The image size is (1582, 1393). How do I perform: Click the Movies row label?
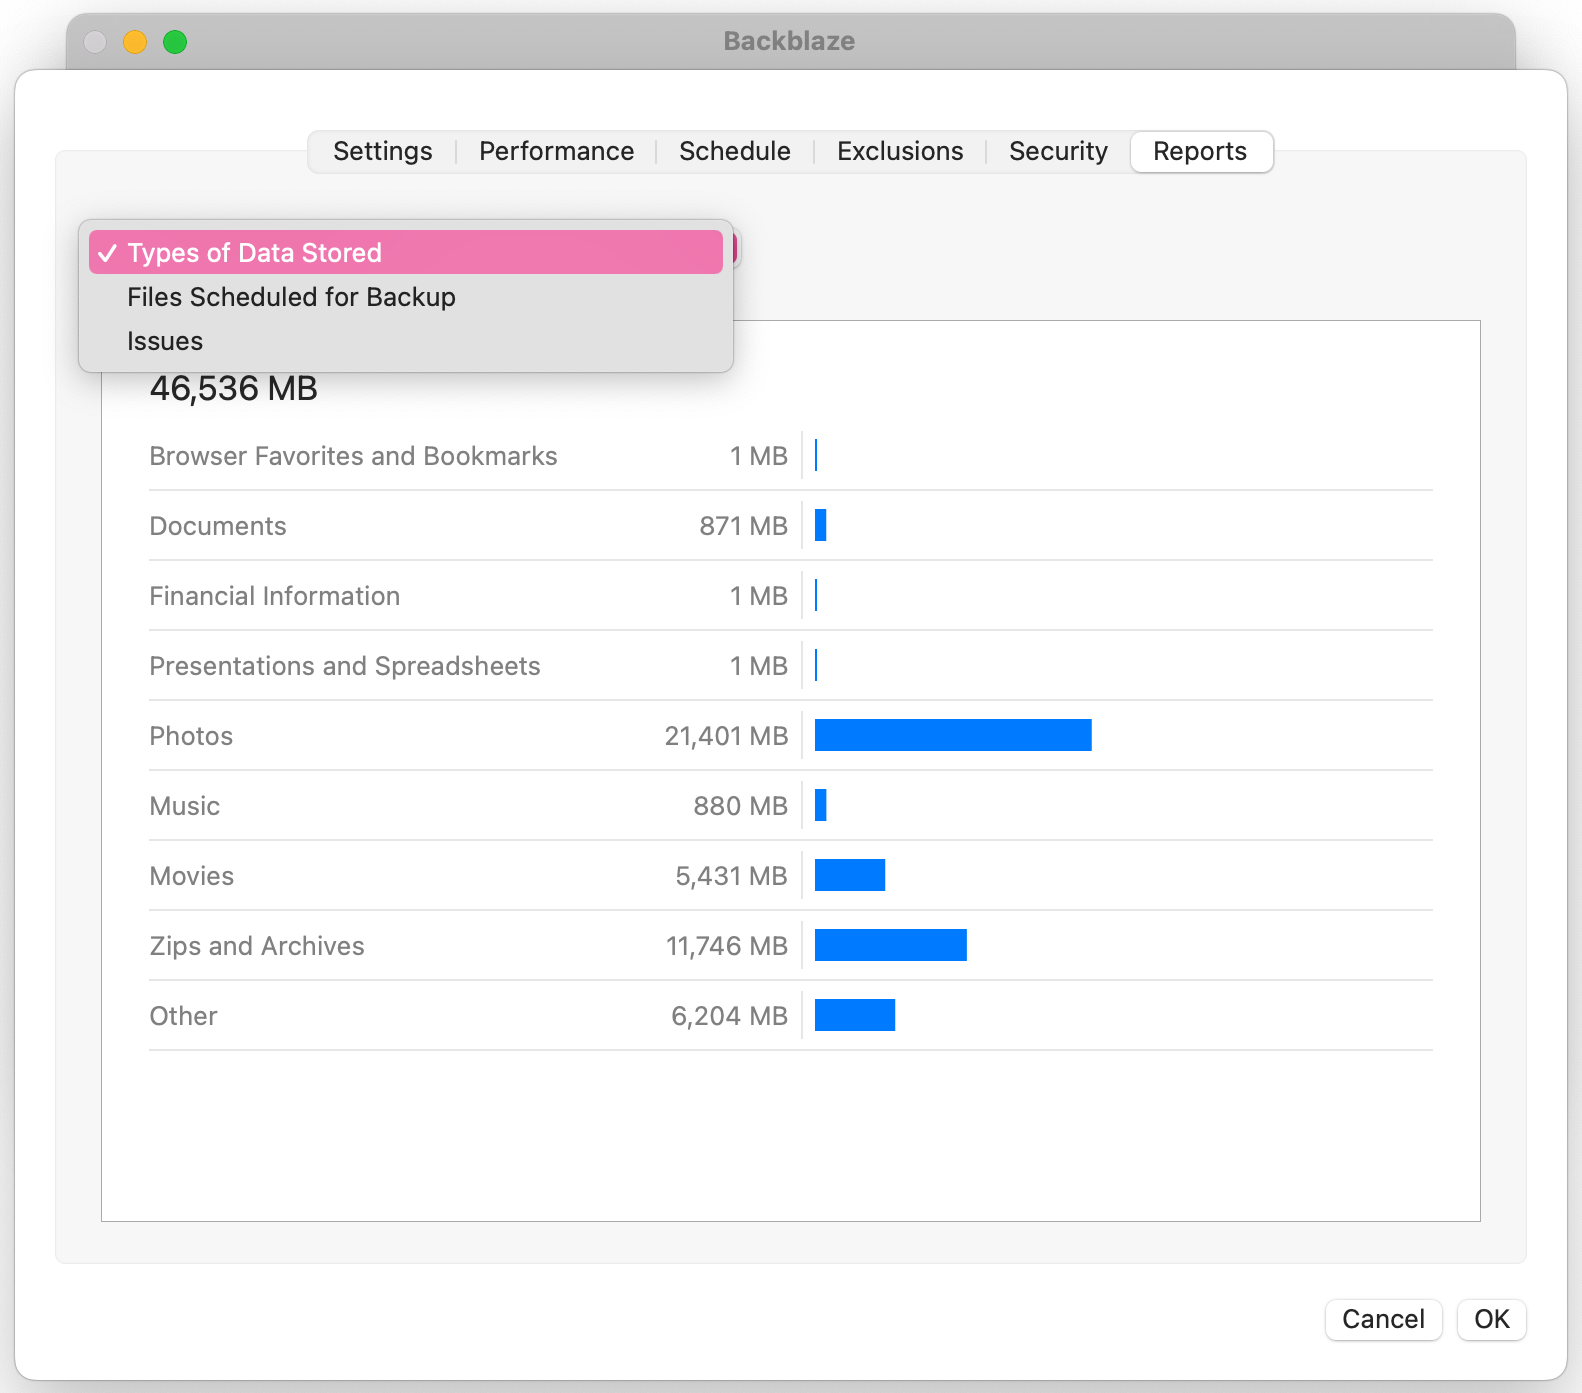click(x=192, y=876)
